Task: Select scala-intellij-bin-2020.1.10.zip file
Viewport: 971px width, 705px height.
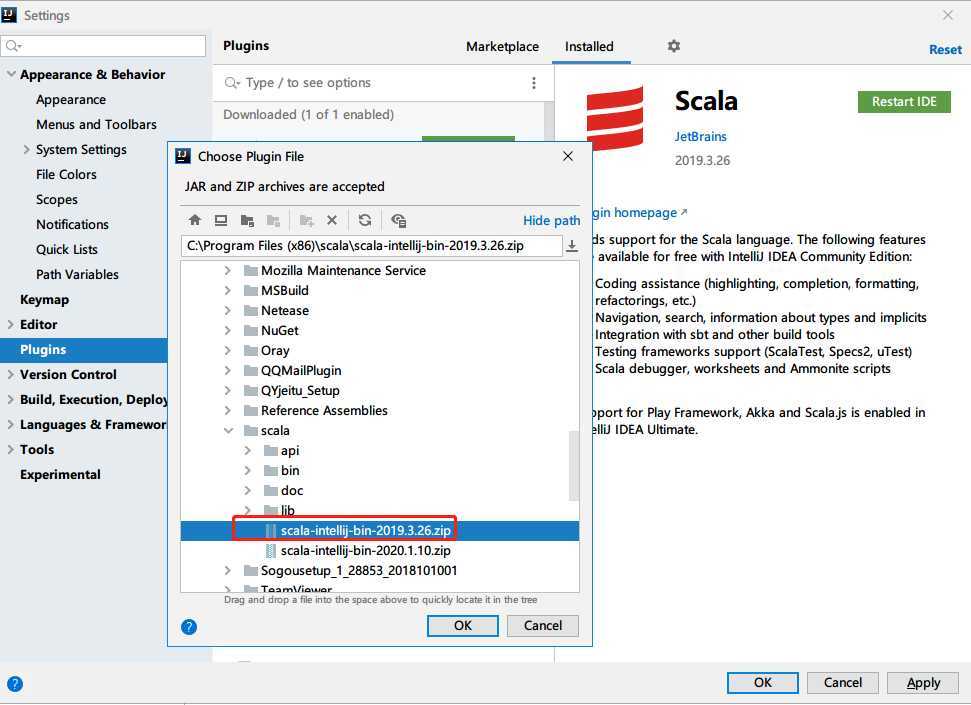Action: [365, 550]
